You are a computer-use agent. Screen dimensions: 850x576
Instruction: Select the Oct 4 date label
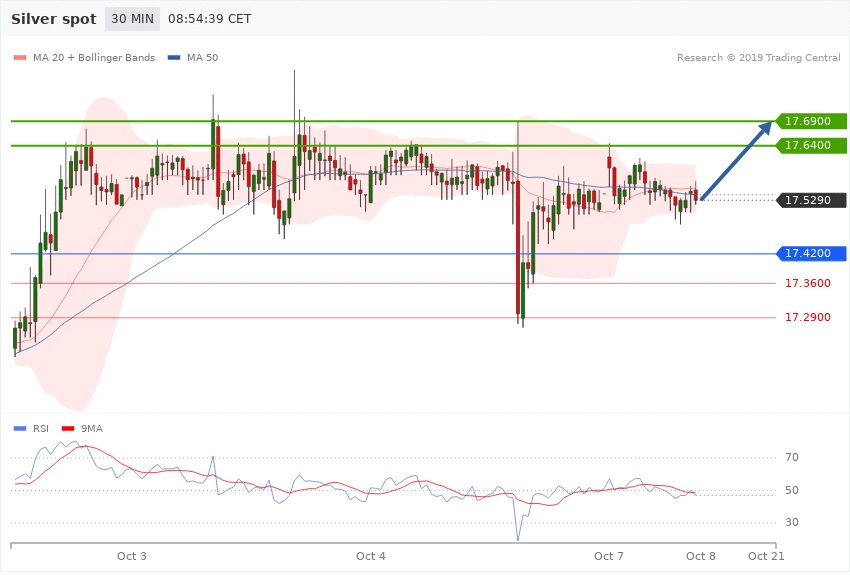coord(371,555)
